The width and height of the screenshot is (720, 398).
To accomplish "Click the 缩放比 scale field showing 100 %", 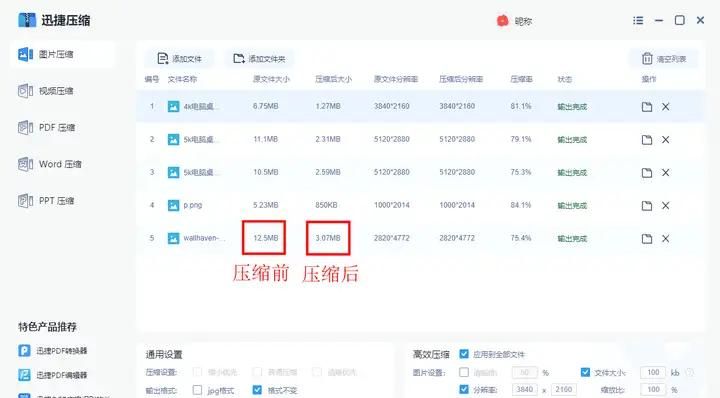I will pyautogui.click(x=653, y=390).
